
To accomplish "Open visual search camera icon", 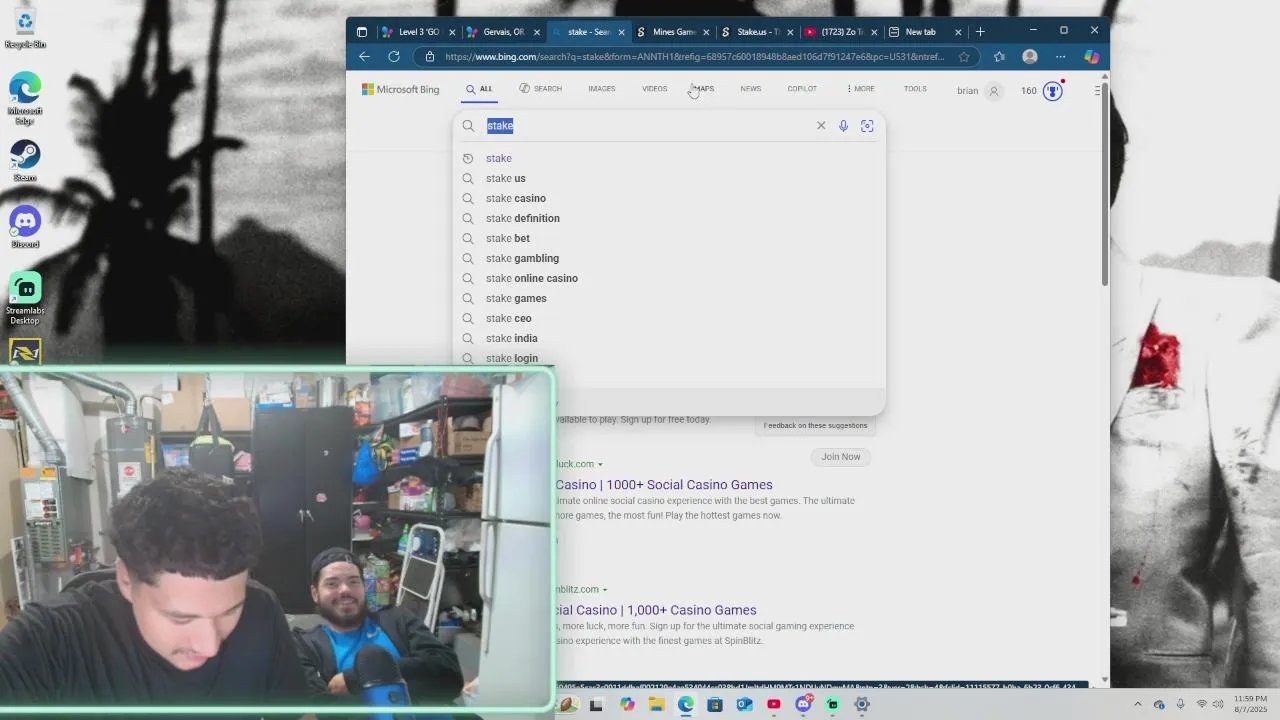I will pos(867,126).
